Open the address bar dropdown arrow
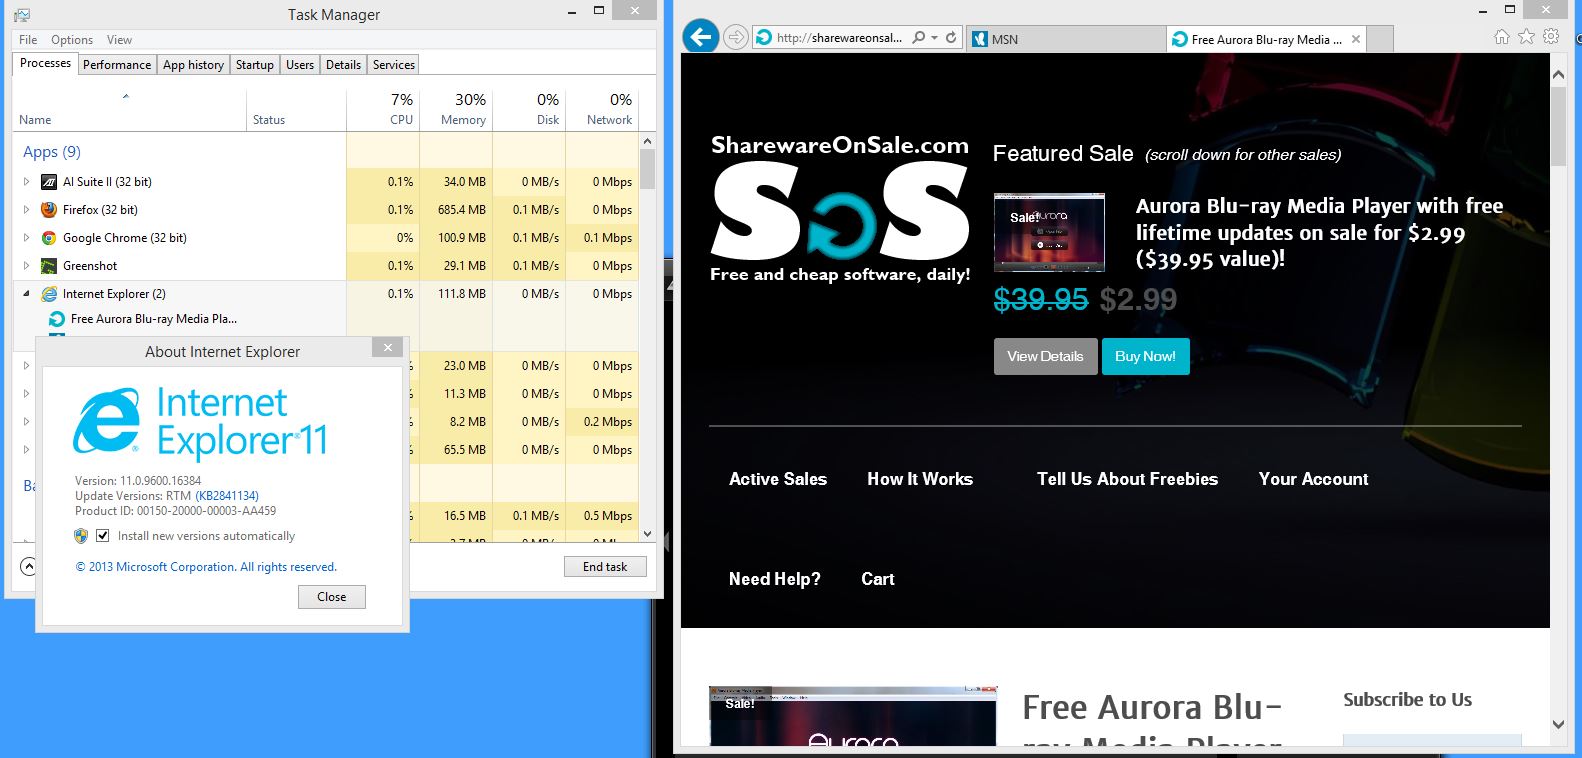 (934, 38)
